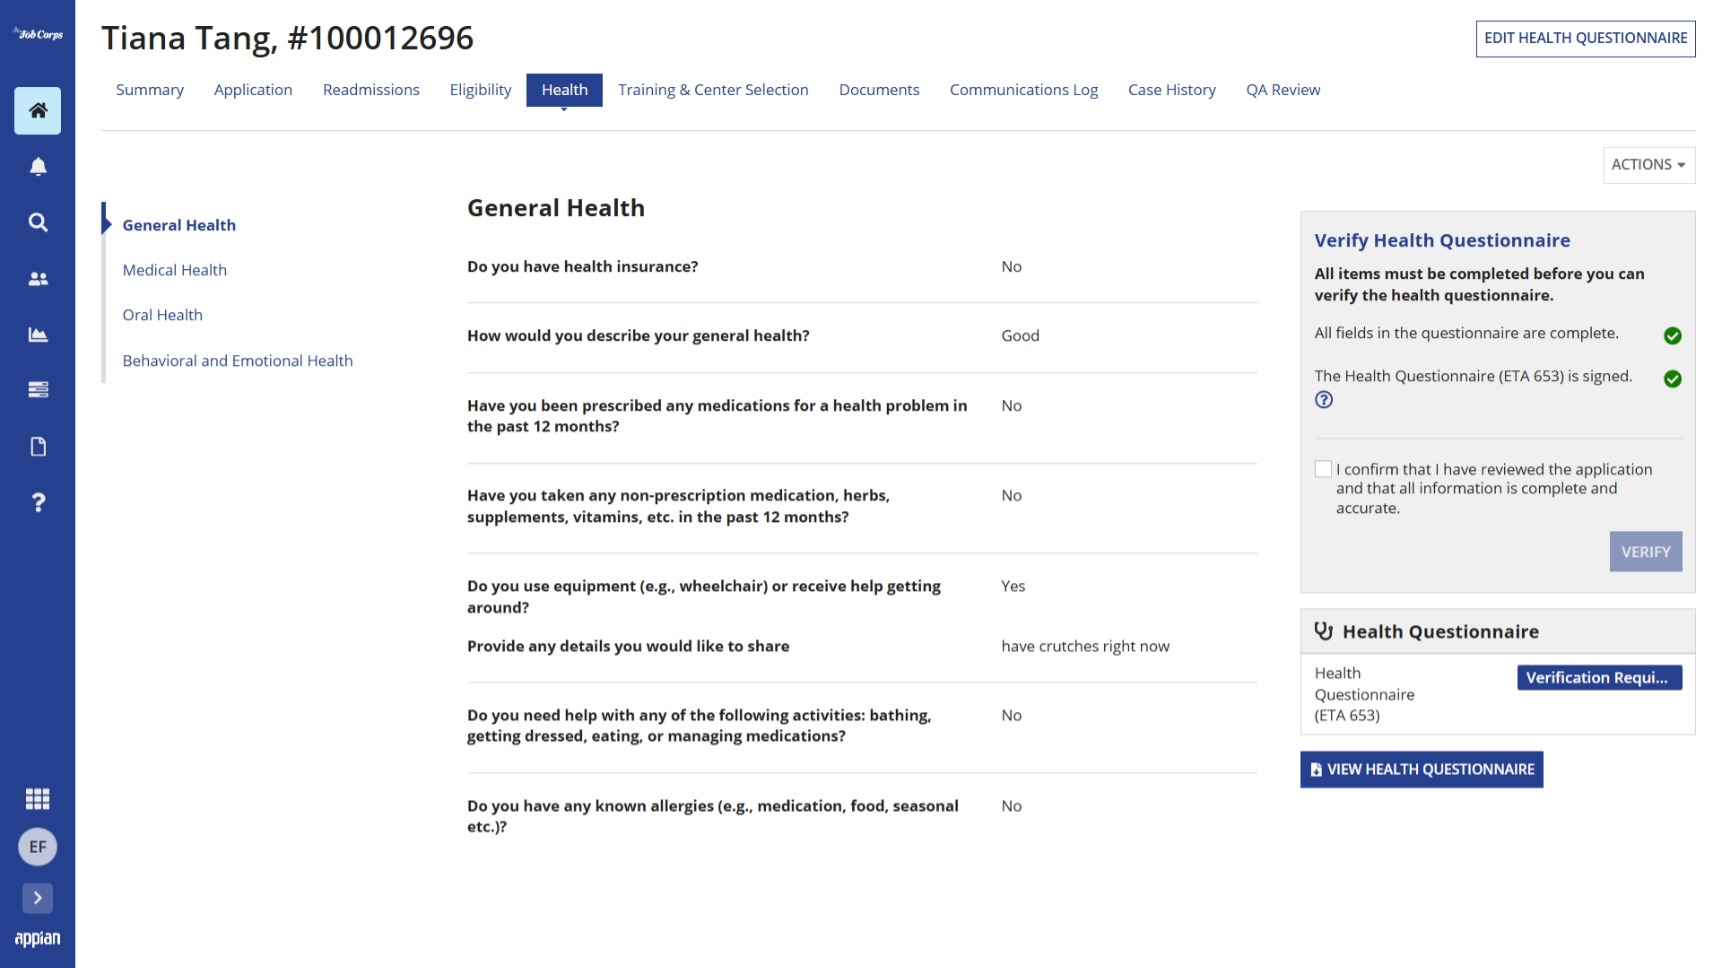The width and height of the screenshot is (1722, 968).
Task: Click the 'have crutches right now' answer
Action: [1085, 647]
